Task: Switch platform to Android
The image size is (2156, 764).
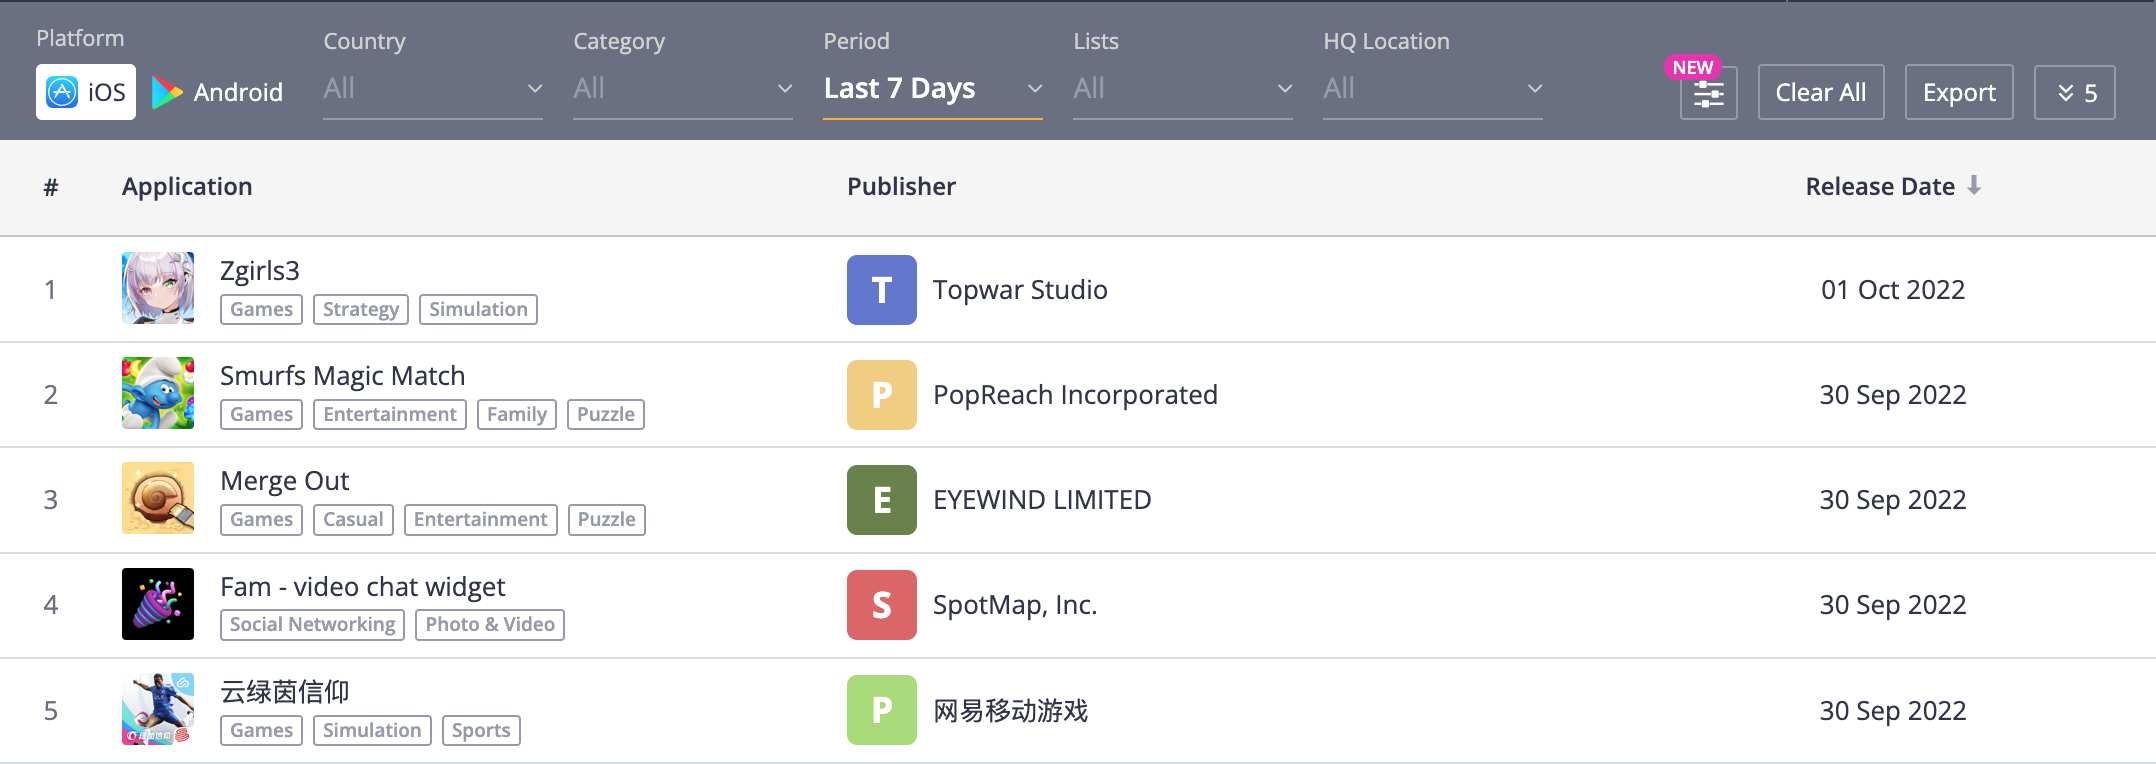Action: point(218,92)
